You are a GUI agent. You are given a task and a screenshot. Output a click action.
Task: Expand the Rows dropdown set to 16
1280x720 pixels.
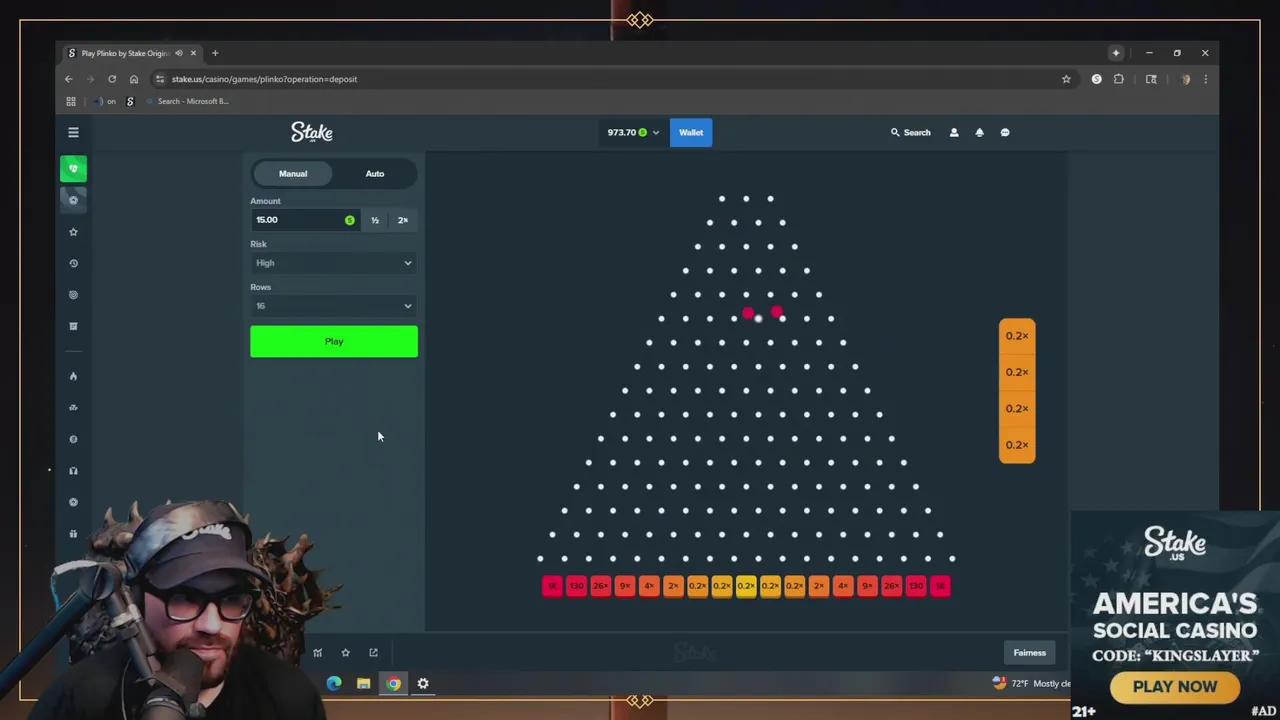click(334, 306)
